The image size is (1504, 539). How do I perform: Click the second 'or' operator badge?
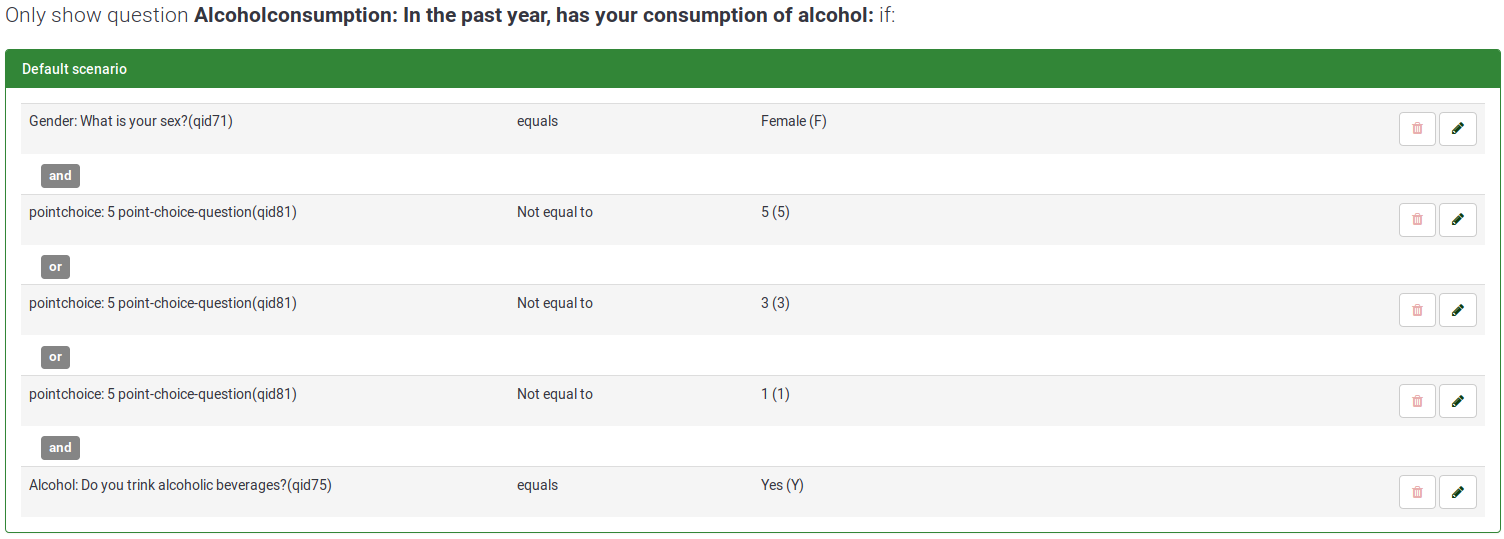point(56,357)
